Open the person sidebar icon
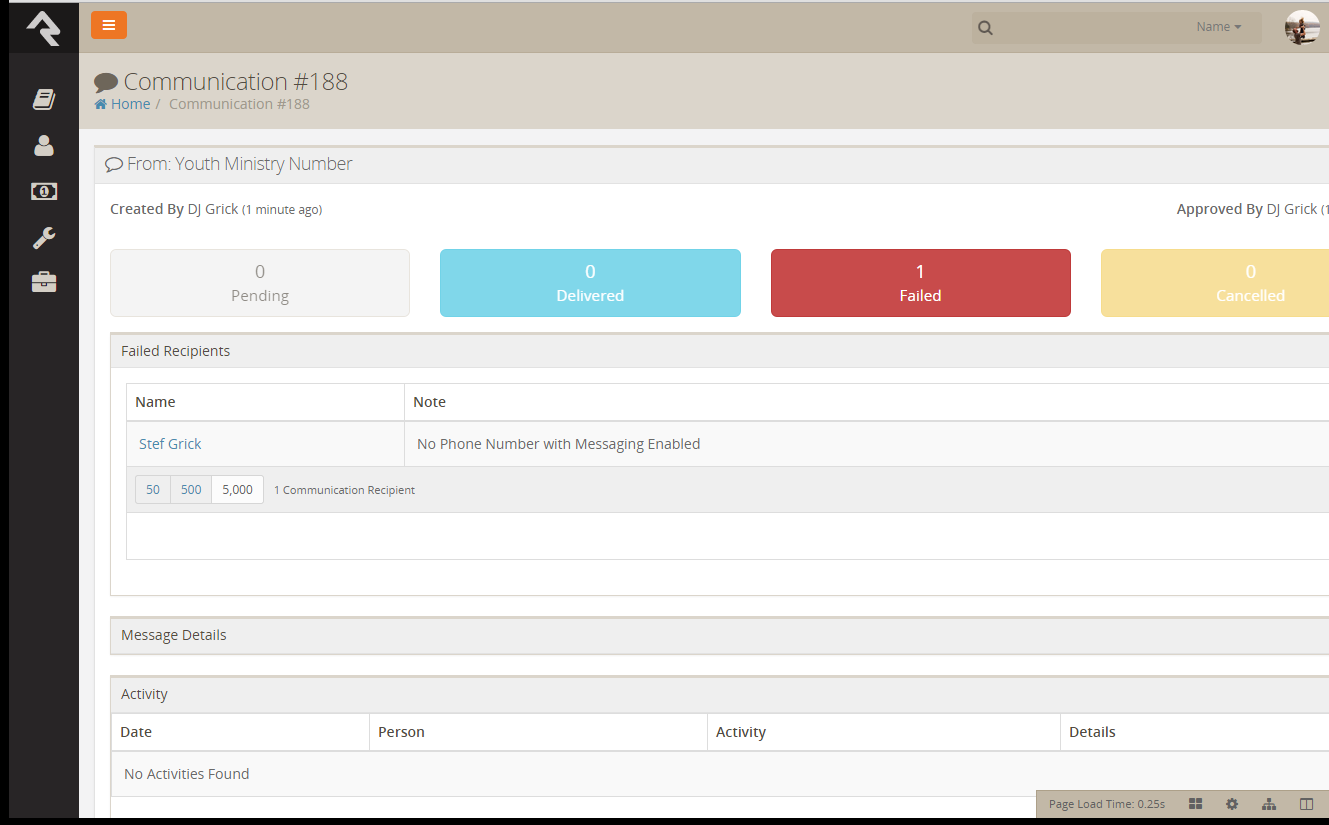 point(44,145)
